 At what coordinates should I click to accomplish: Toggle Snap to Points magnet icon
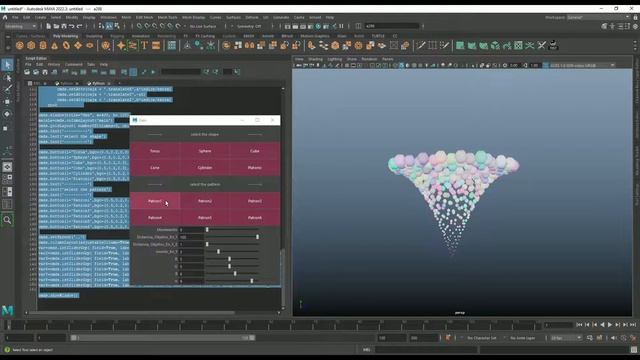[x=155, y=26]
